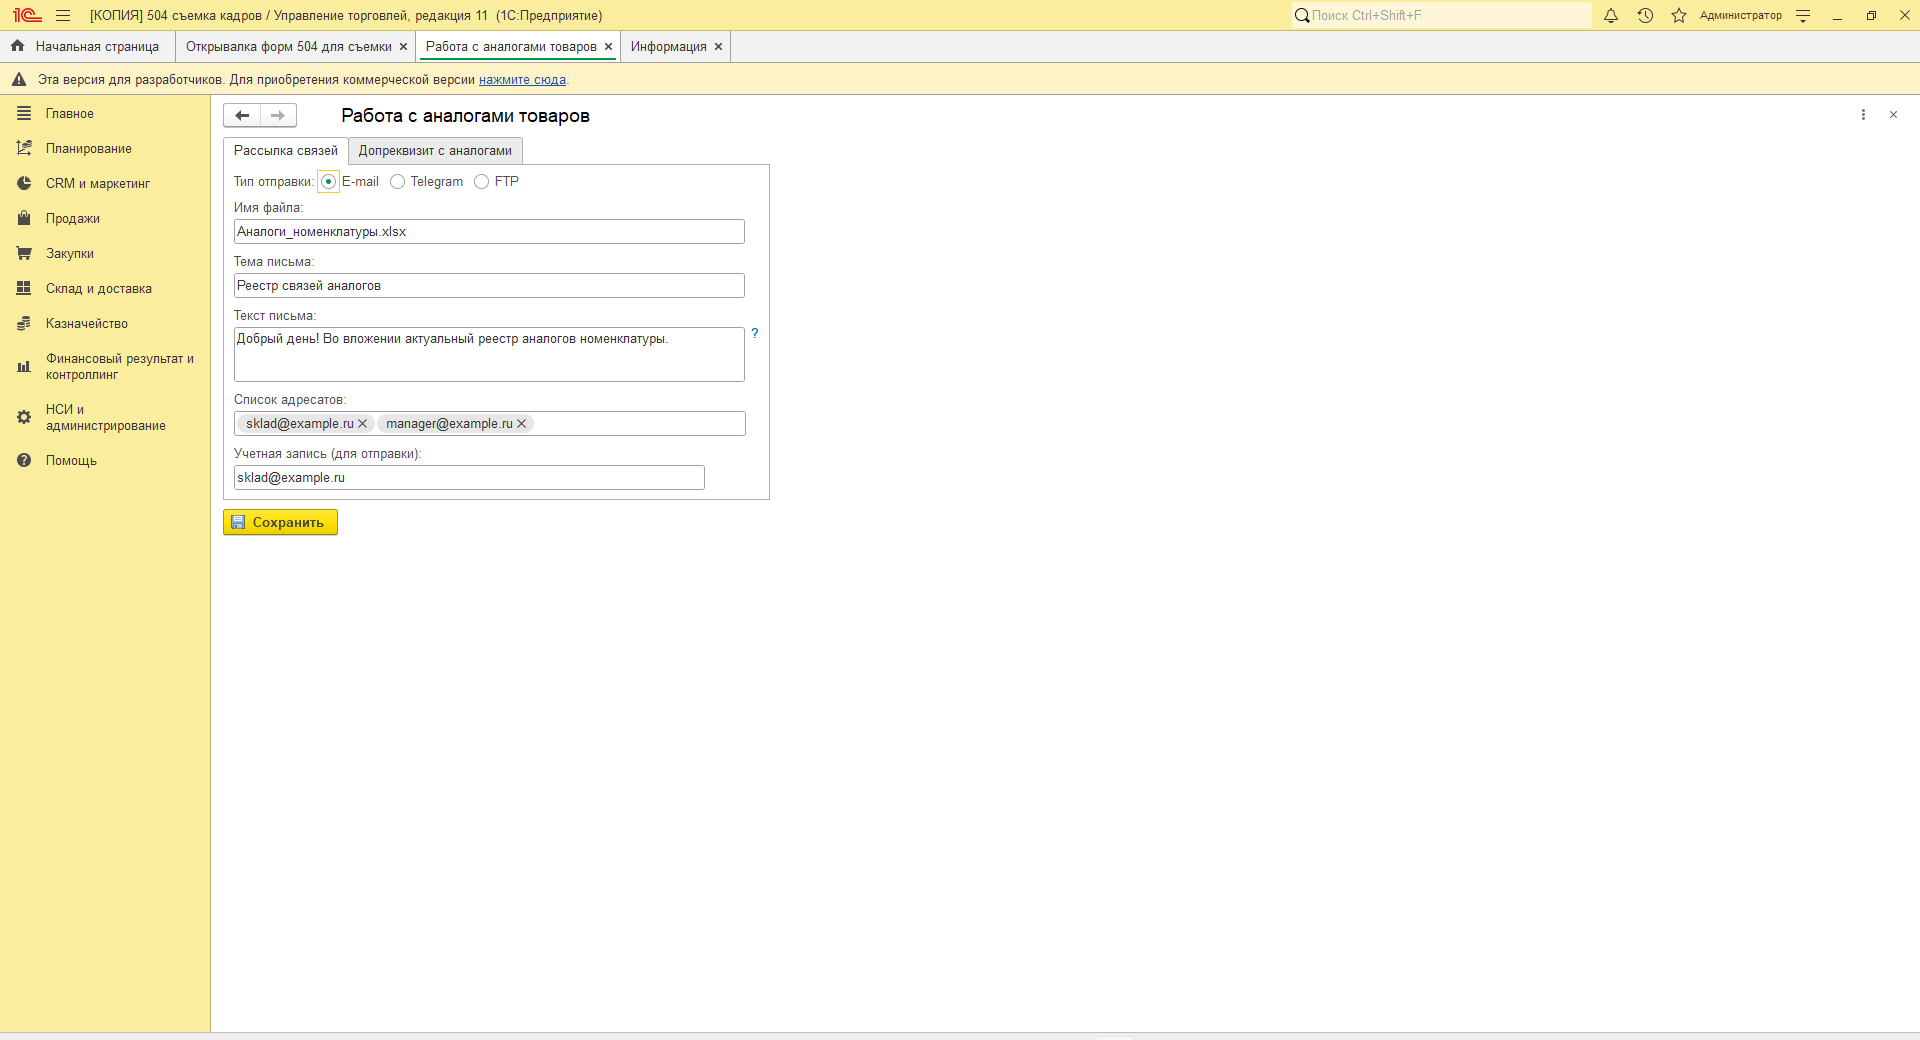Close the Открывалка форм 504 tab
Viewport: 1920px width, 1040px height.
(403, 47)
